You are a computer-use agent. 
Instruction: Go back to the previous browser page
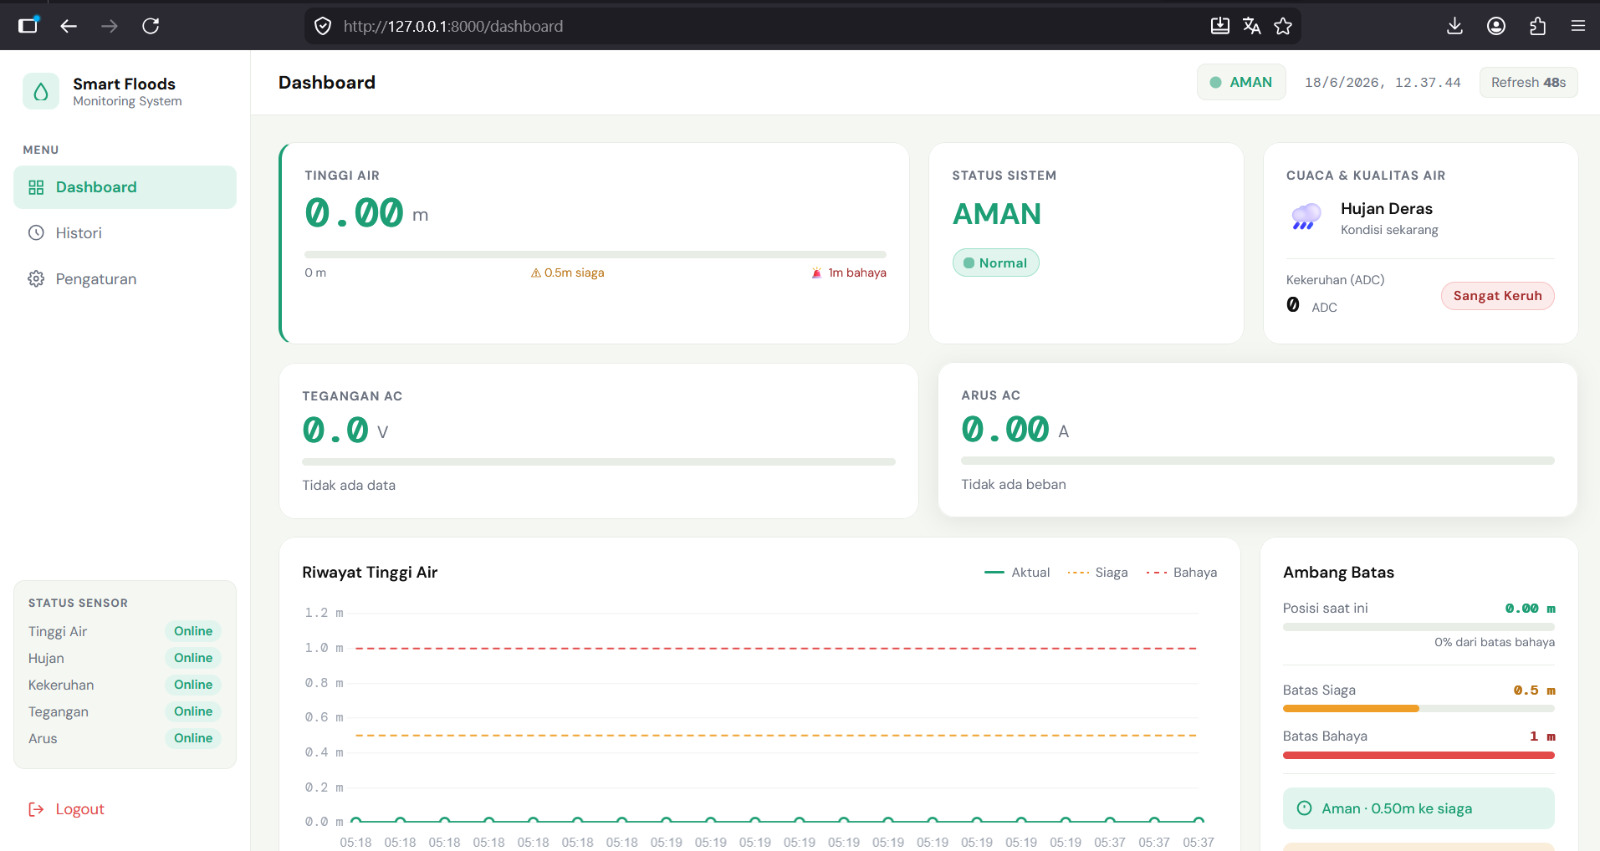[69, 26]
